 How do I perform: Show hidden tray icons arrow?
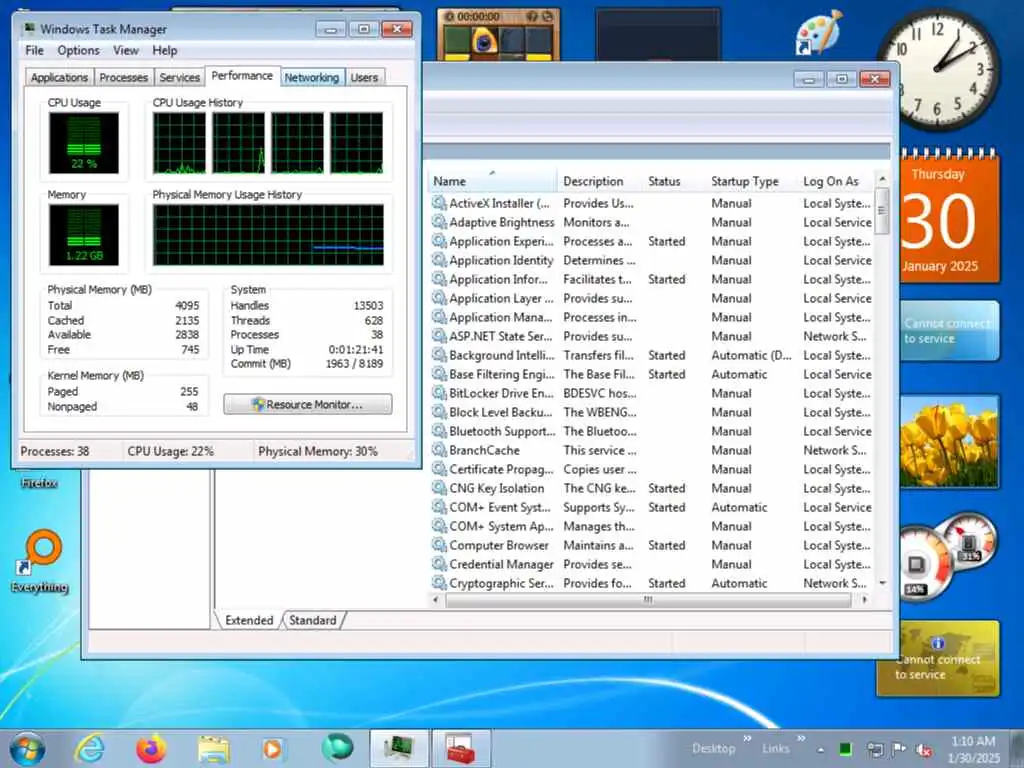[821, 750]
